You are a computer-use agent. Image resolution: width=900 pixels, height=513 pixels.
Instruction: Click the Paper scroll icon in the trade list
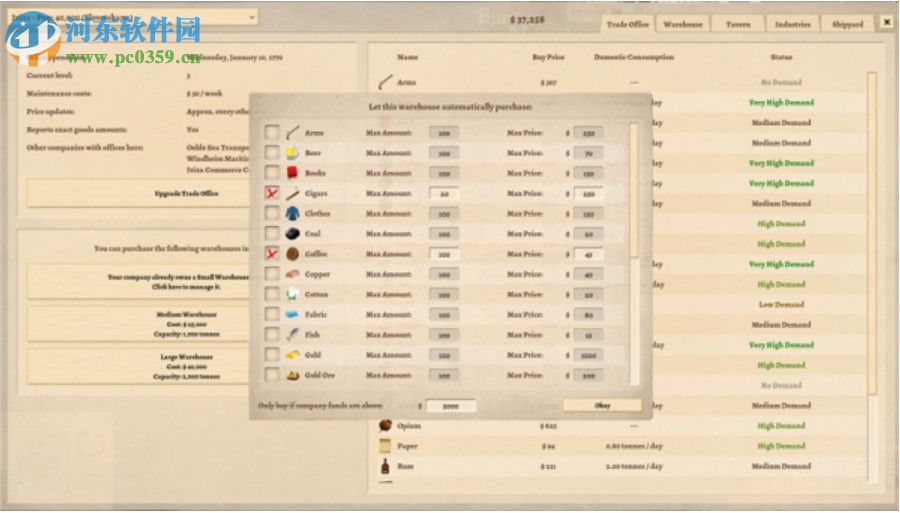click(x=385, y=446)
